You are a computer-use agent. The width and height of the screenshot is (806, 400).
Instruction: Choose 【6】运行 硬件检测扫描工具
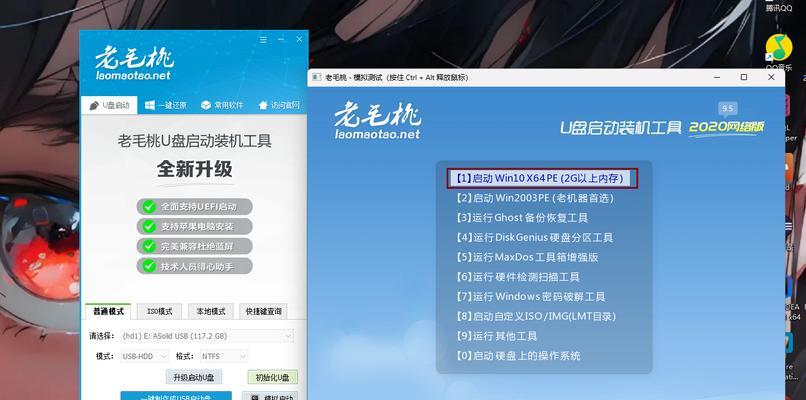point(517,277)
